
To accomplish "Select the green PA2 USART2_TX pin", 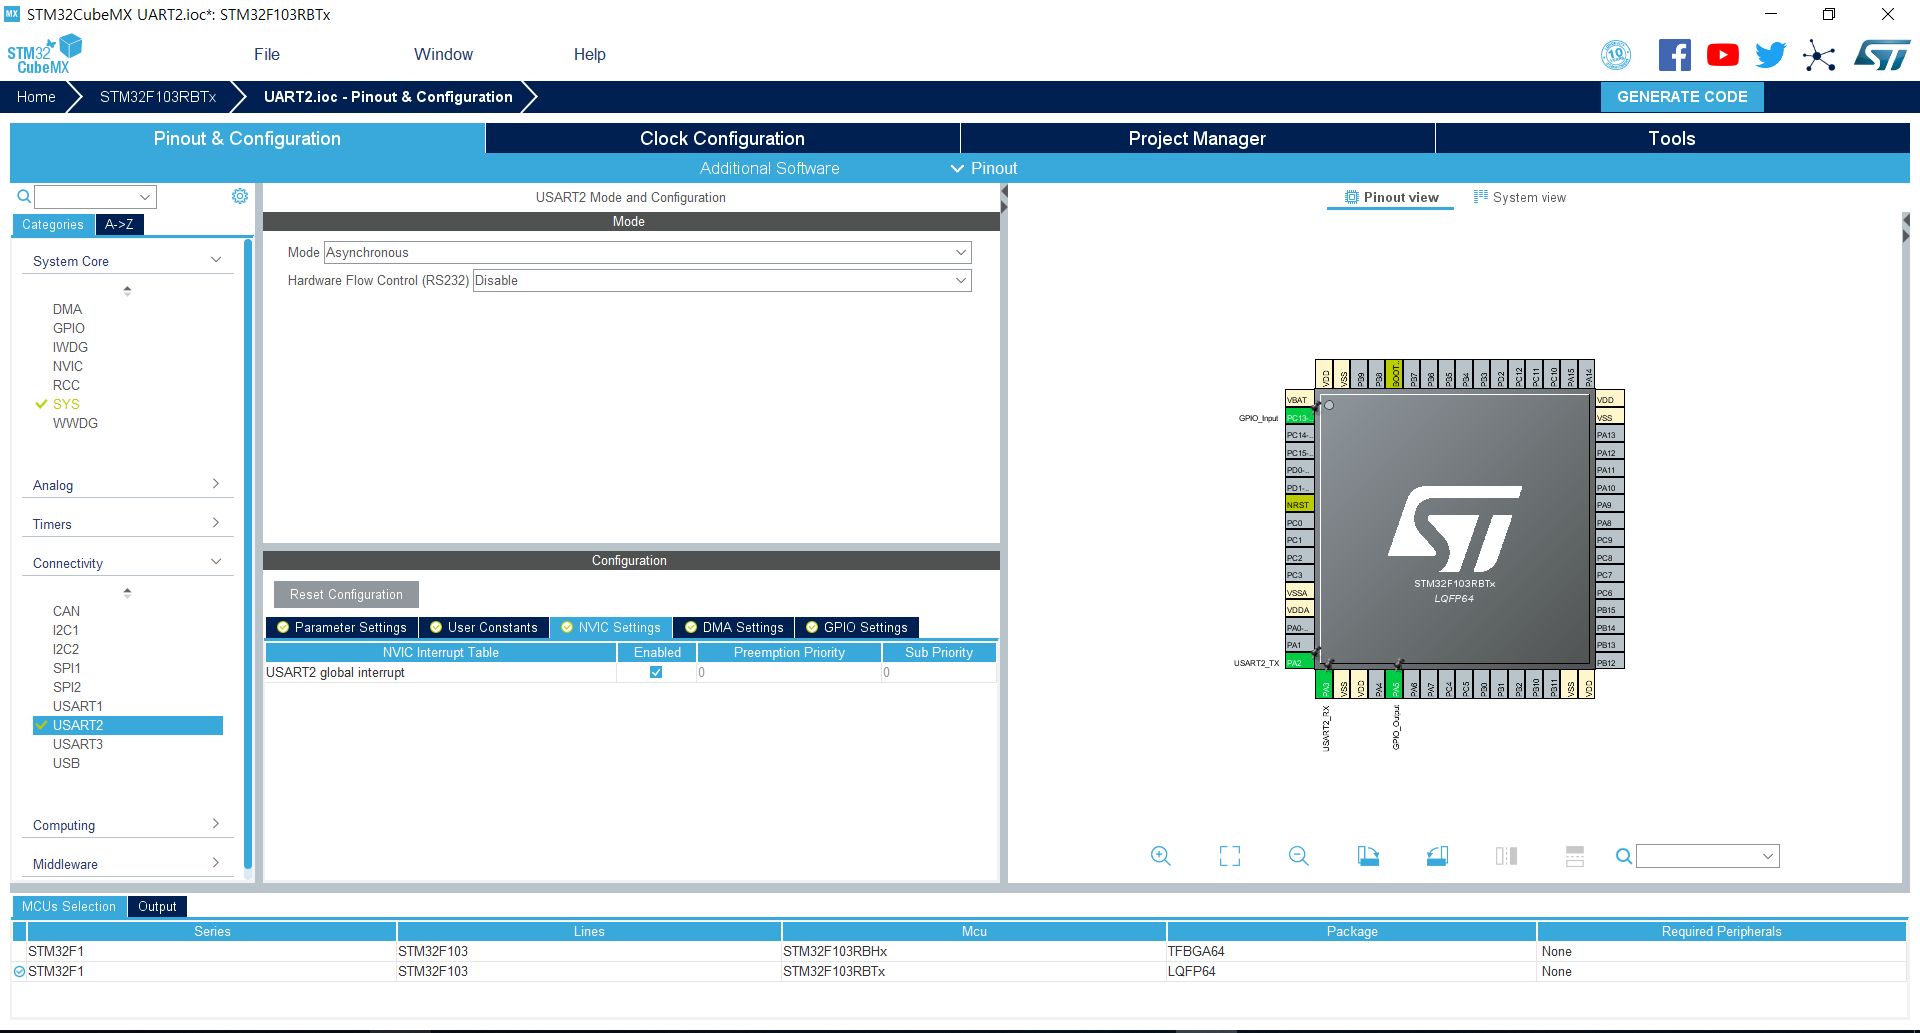I will (1299, 662).
